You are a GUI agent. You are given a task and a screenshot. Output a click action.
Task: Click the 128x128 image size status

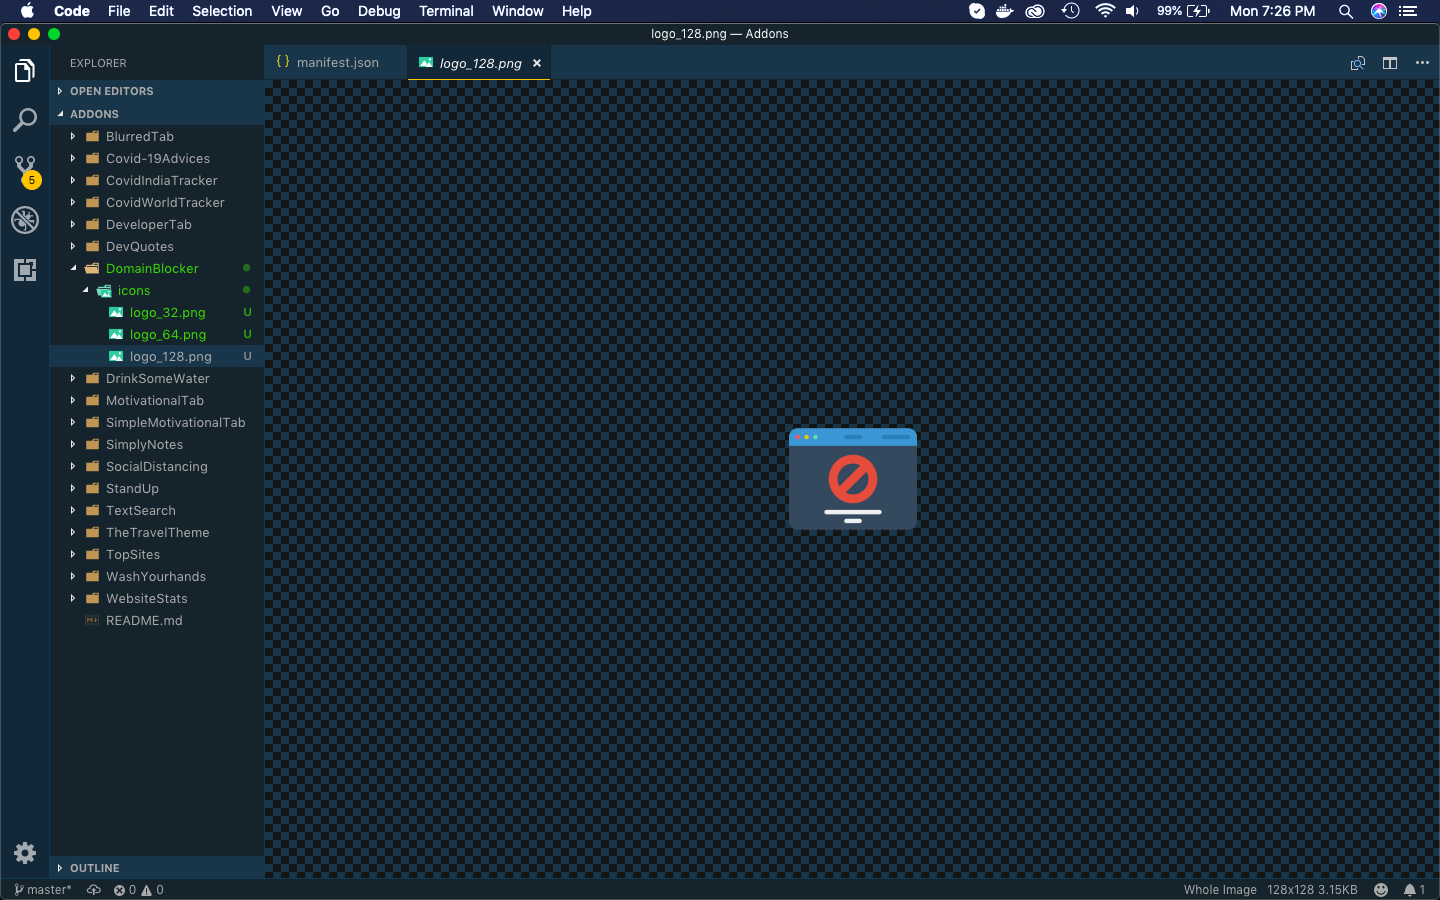1290,890
